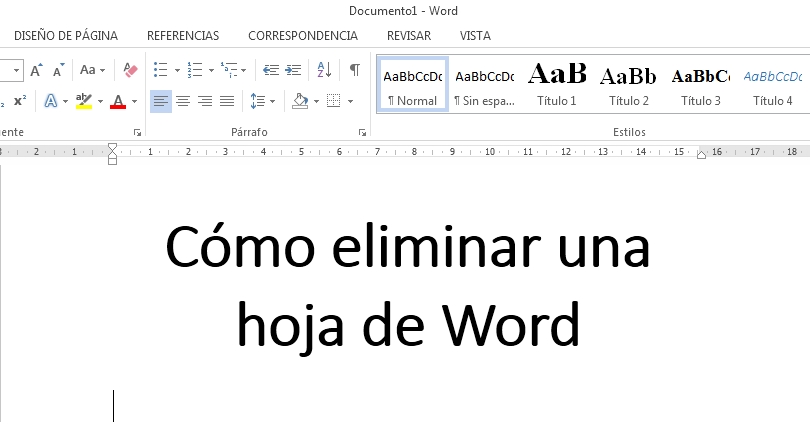
Task: Open the Font dialog launcher
Action: pyautogui.click(x=137, y=133)
